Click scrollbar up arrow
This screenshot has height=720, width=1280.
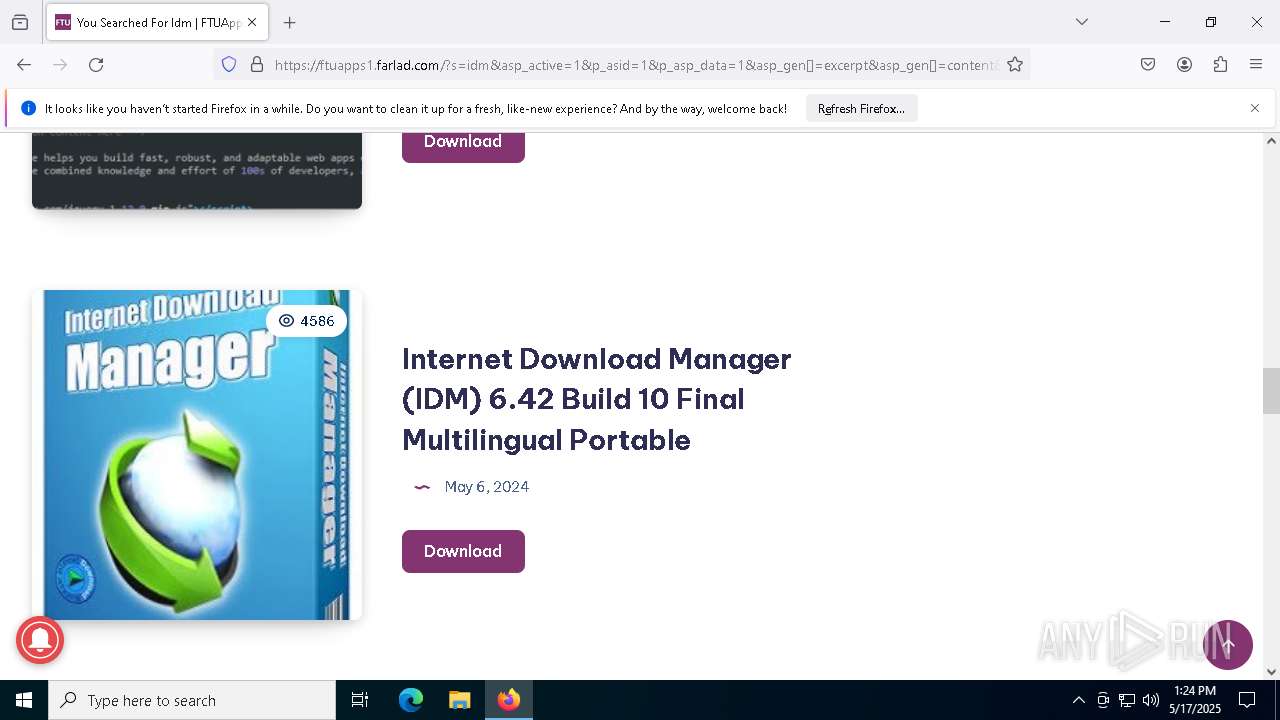1271,141
